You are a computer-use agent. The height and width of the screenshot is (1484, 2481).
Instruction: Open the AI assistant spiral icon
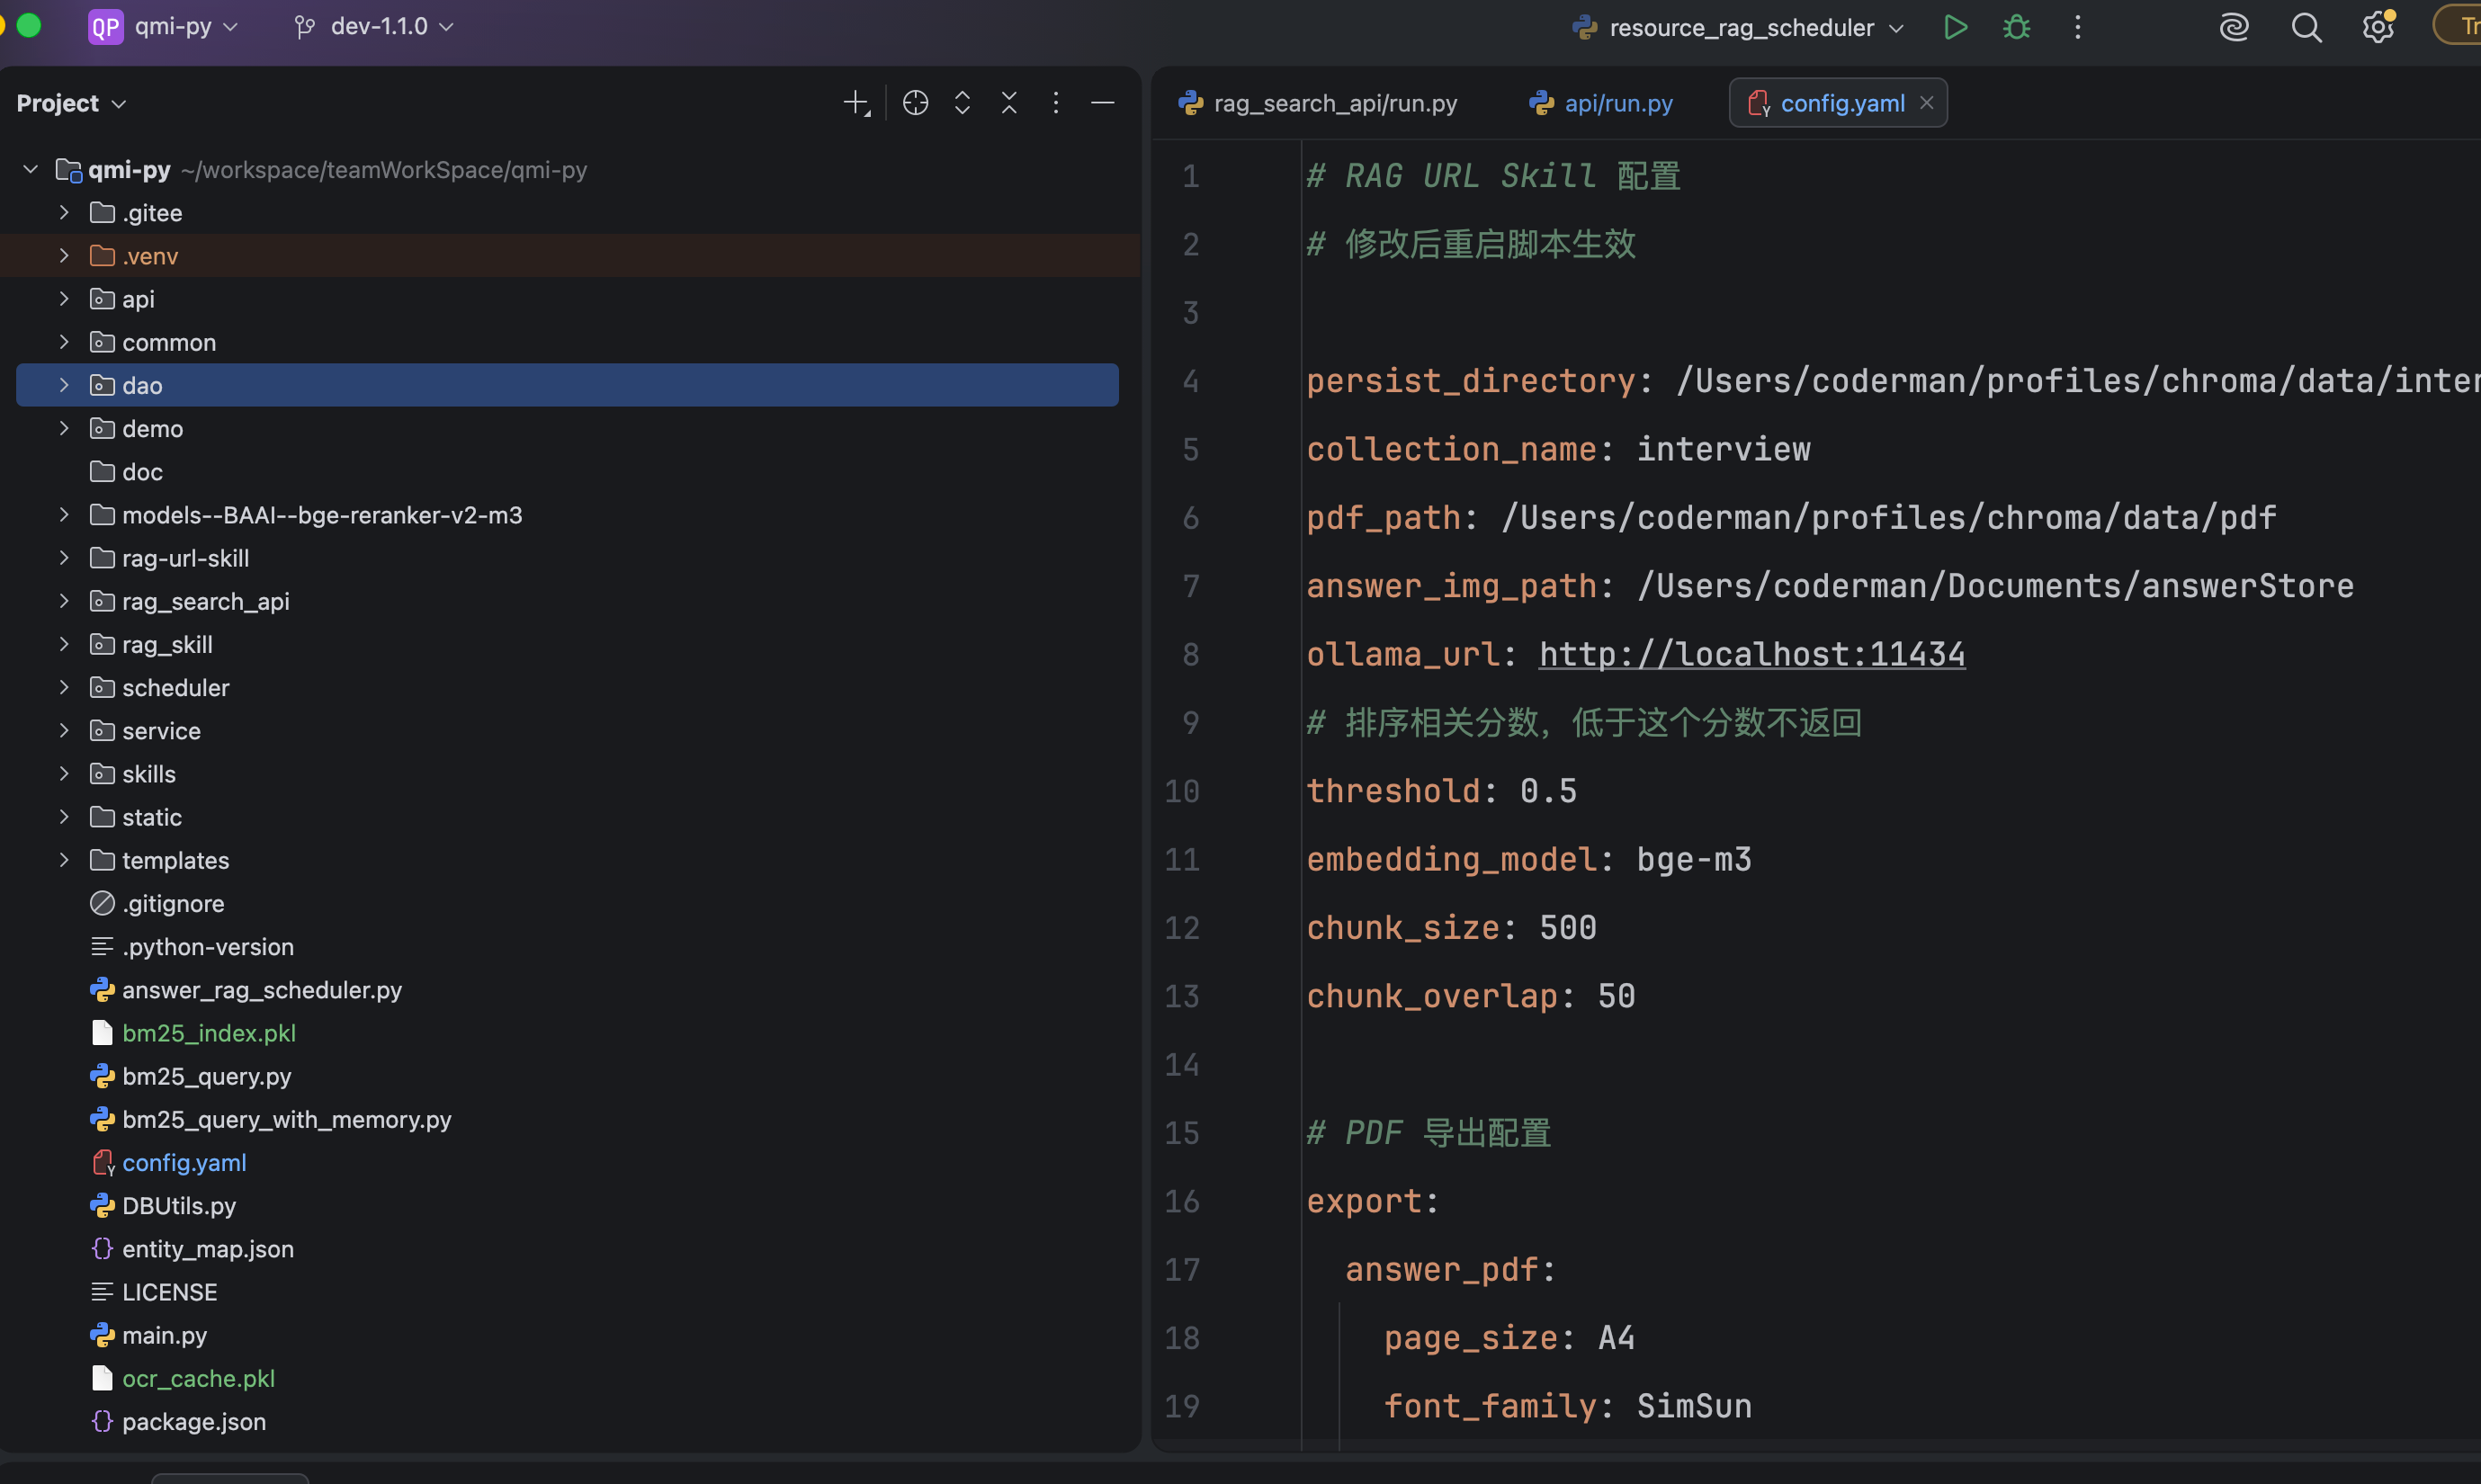(2233, 27)
